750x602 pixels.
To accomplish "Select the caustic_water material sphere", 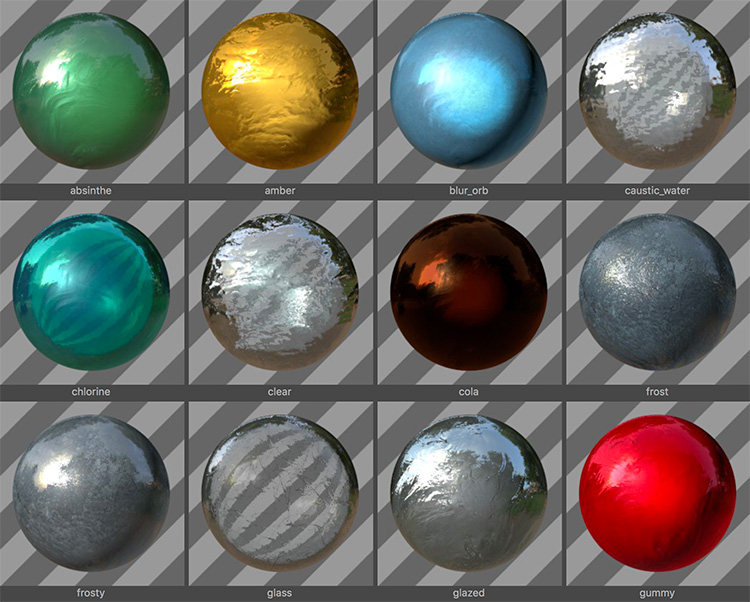I will pos(658,91).
